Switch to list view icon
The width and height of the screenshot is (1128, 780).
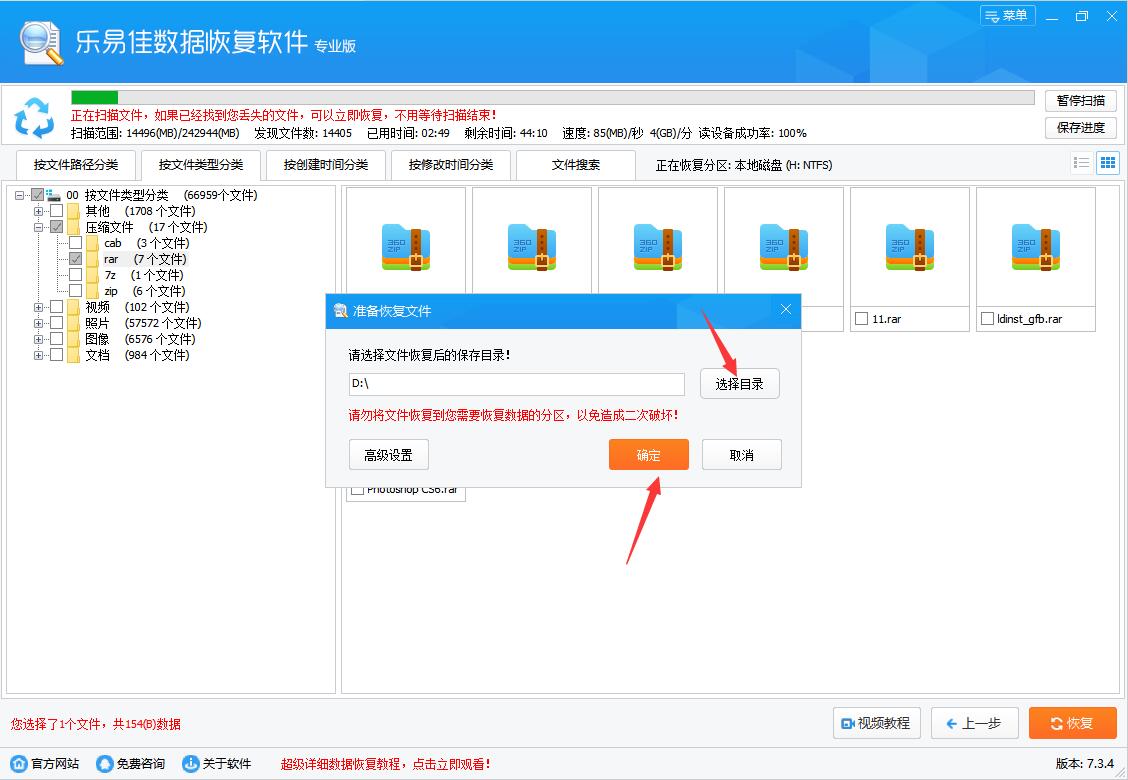tap(1081, 163)
